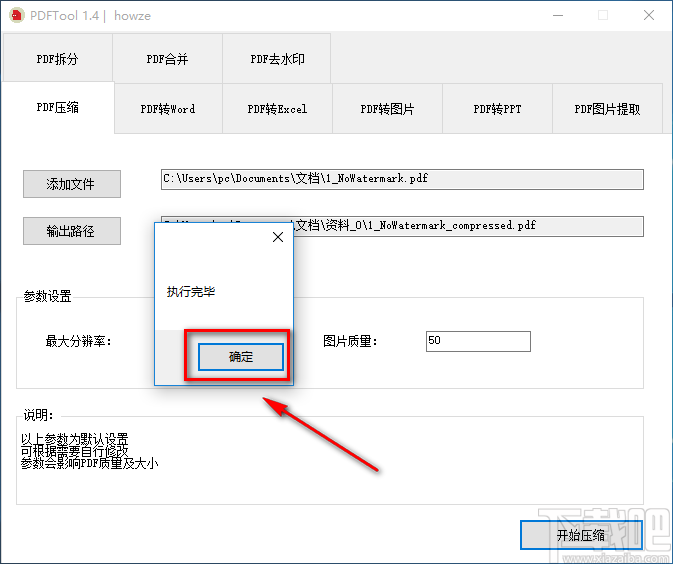Image resolution: width=673 pixels, height=564 pixels.
Task: Click the 开始压缩 button
Action: [x=581, y=535]
